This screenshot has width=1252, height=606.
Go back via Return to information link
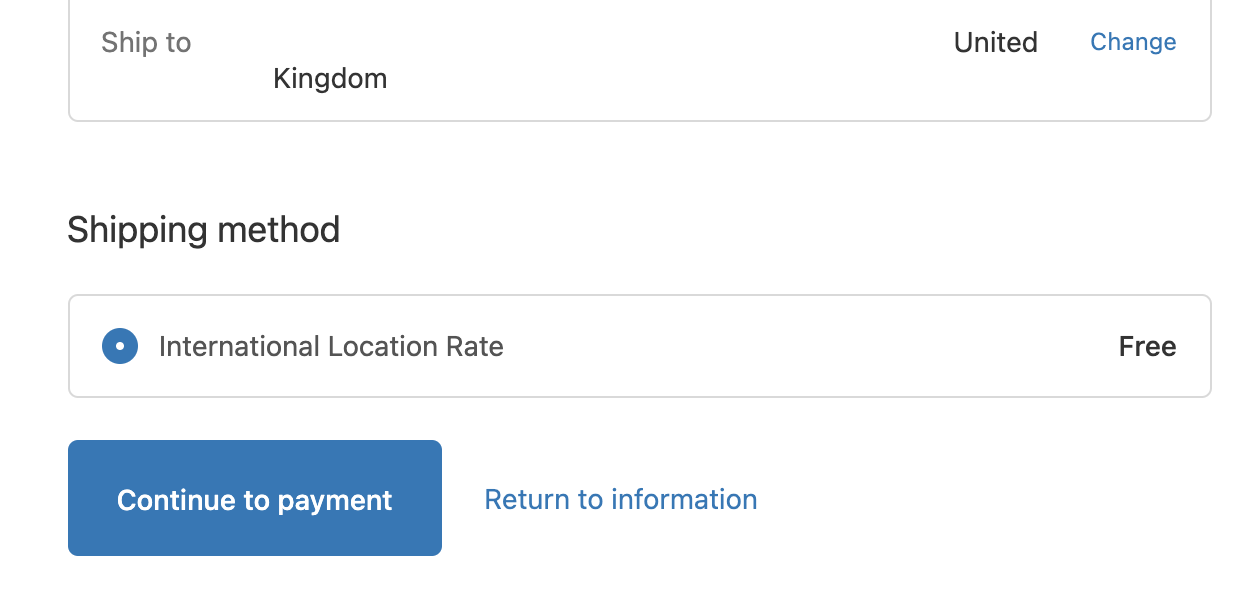click(621, 499)
